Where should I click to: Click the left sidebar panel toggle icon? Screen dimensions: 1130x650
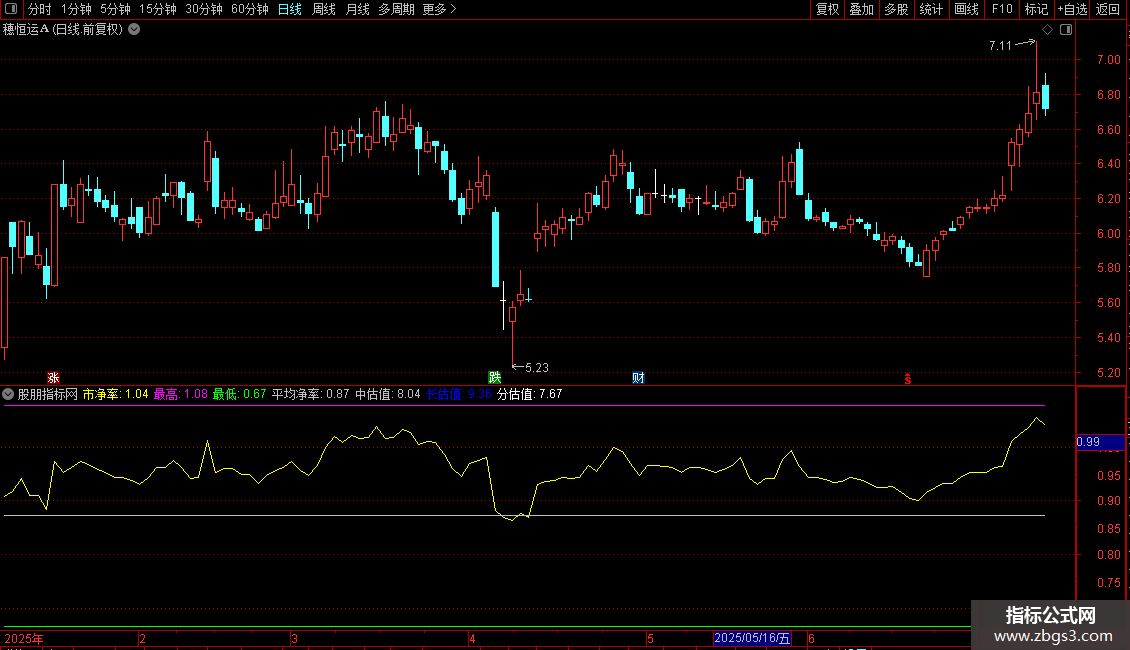point(9,9)
